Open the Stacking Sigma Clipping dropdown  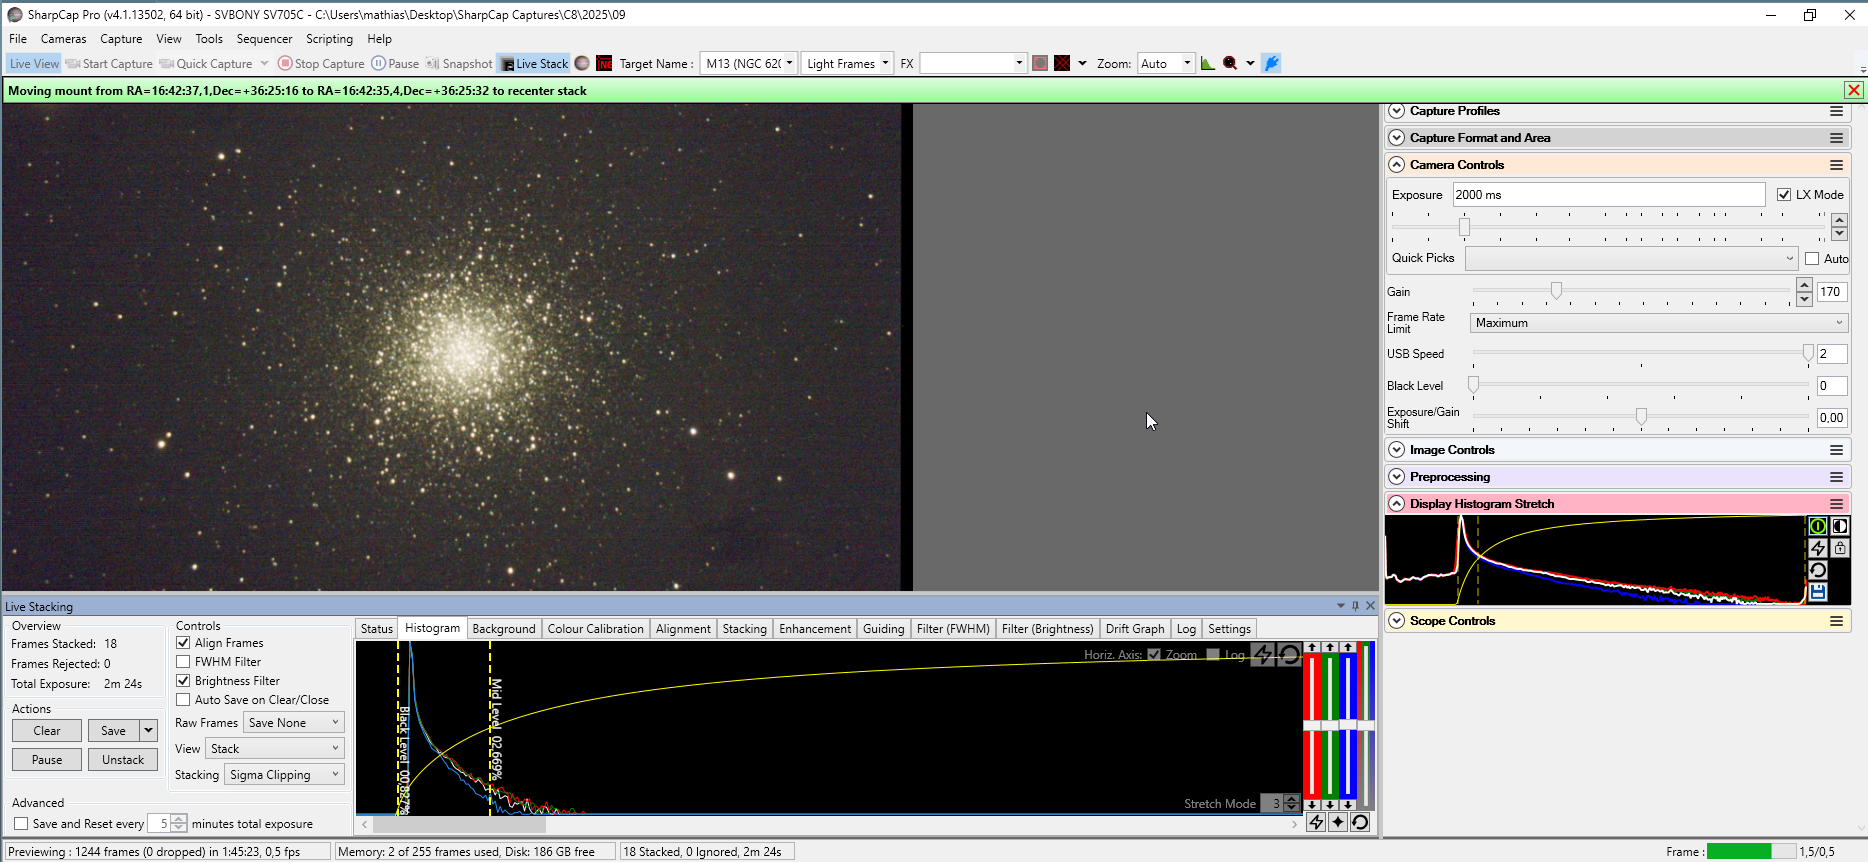coord(284,774)
